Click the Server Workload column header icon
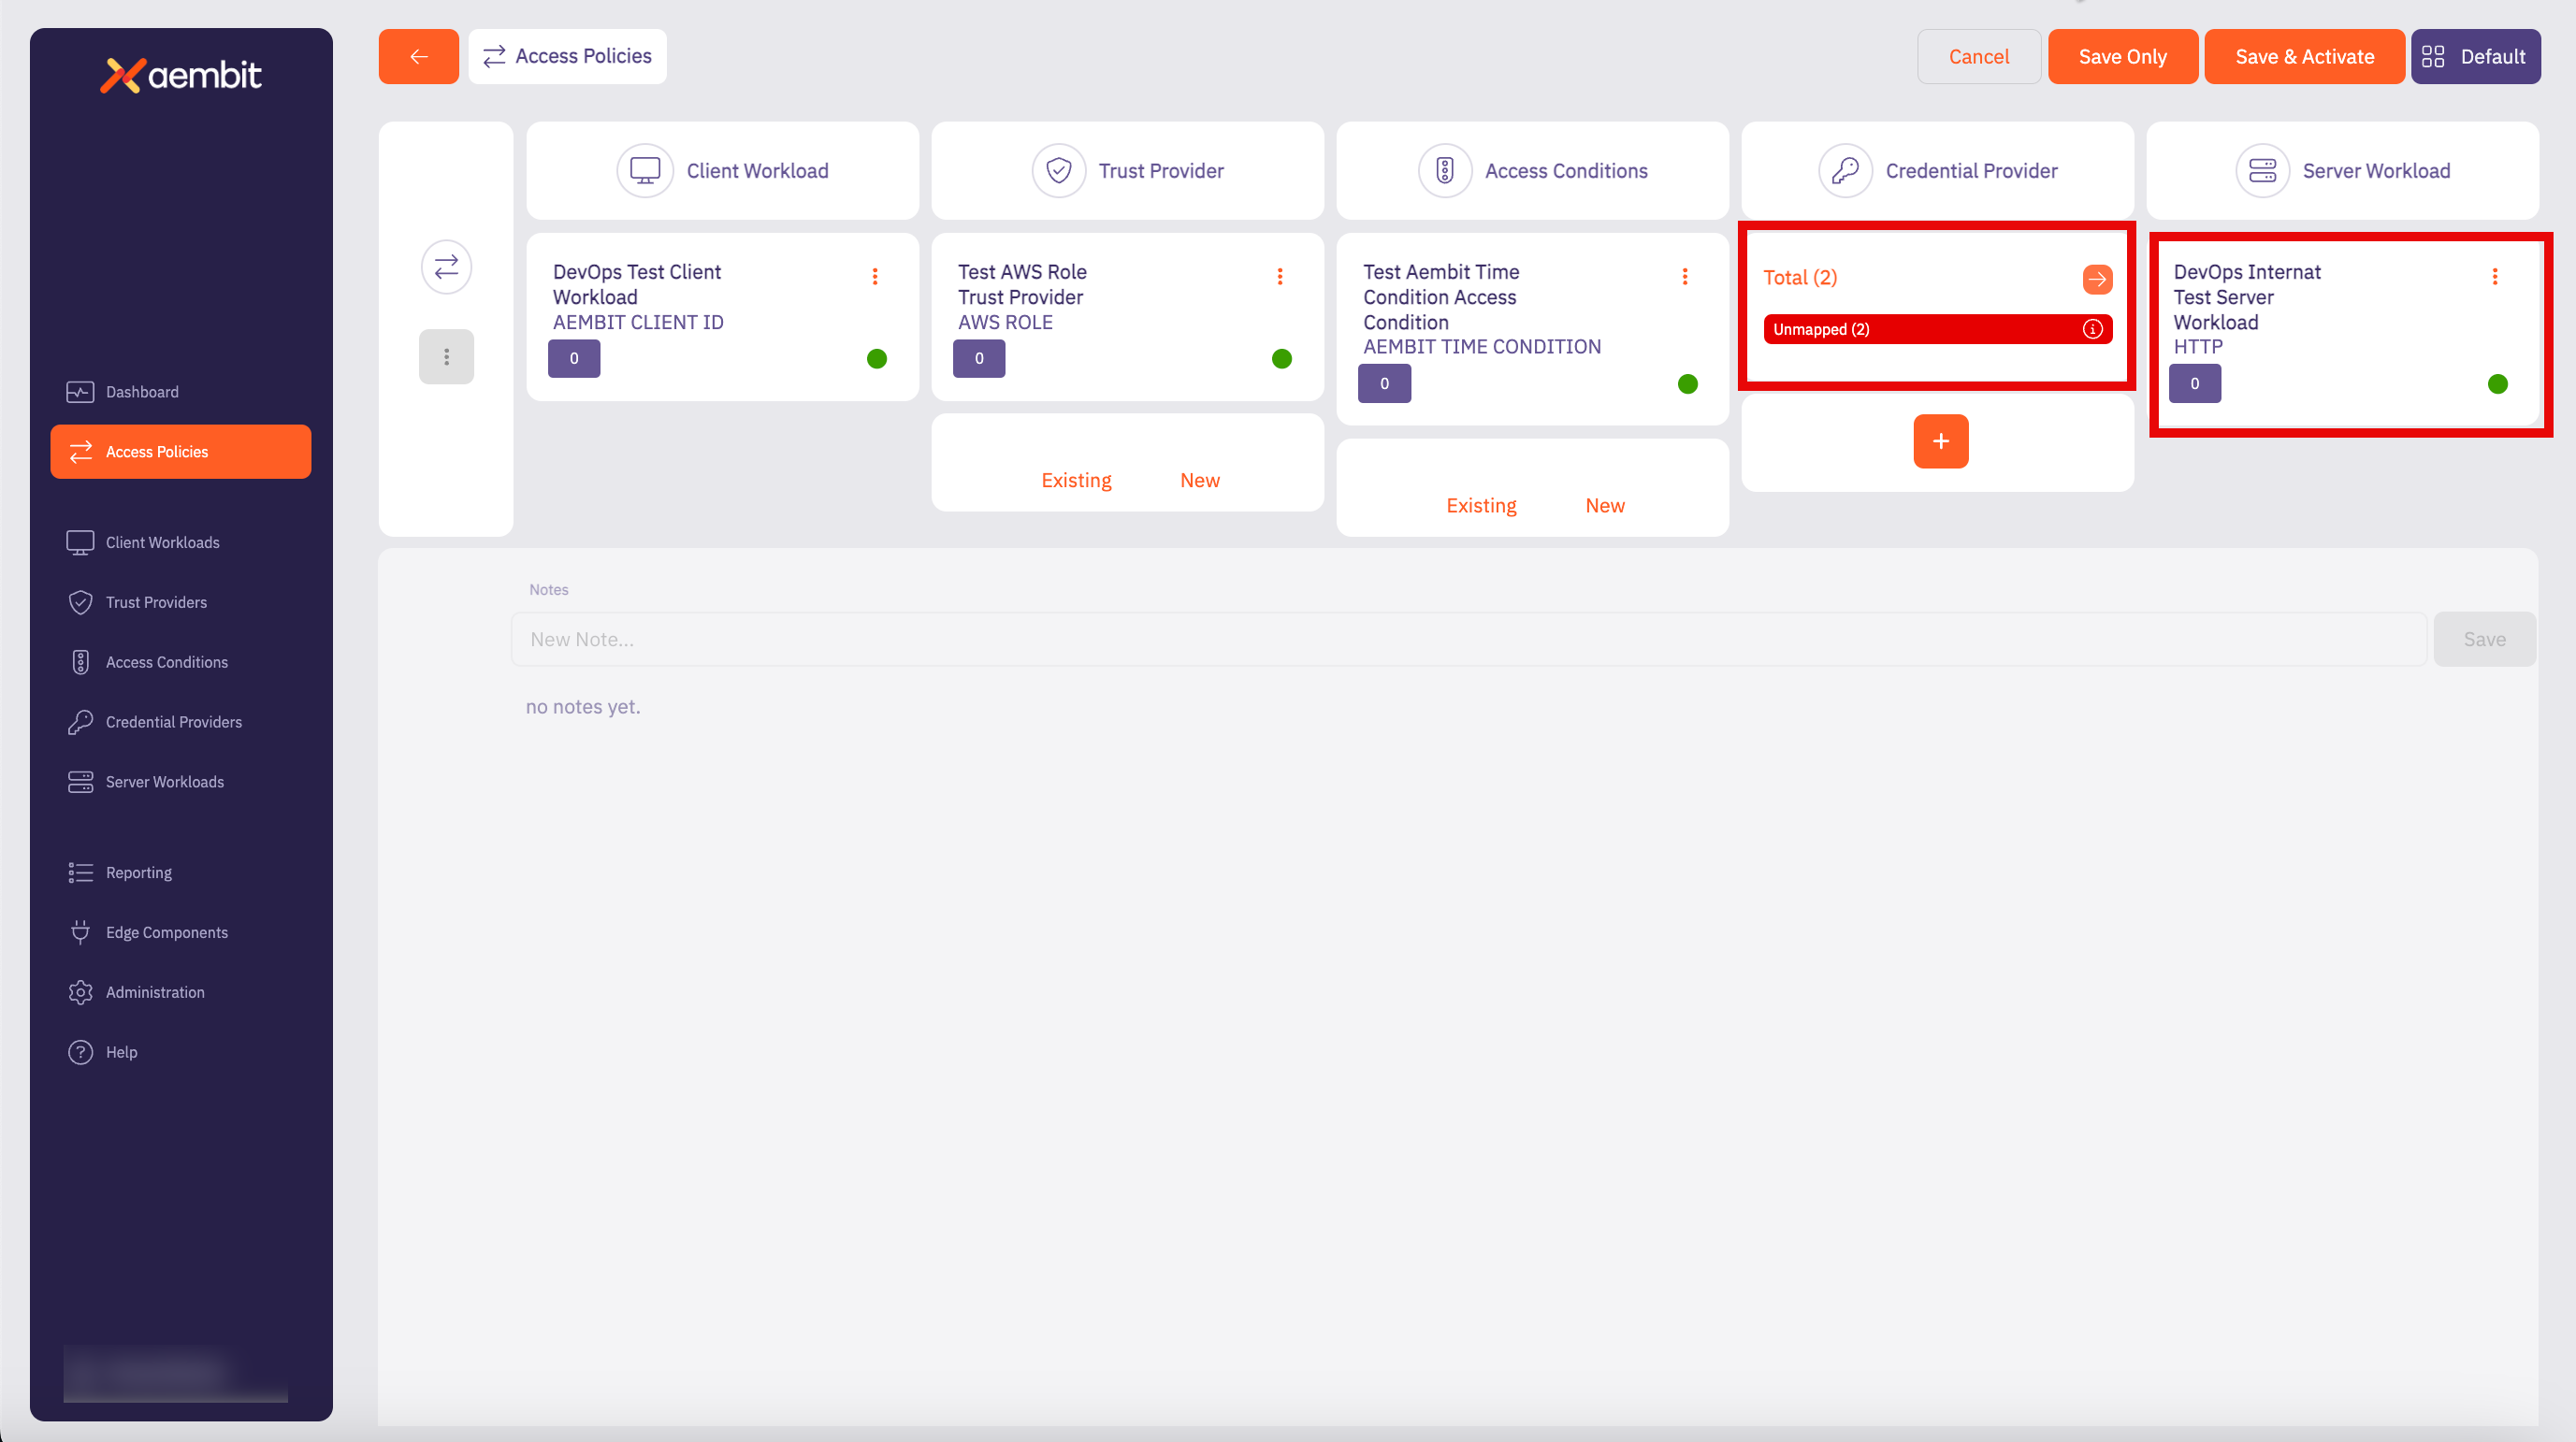Viewport: 2576px width, 1442px height. [x=2262, y=171]
